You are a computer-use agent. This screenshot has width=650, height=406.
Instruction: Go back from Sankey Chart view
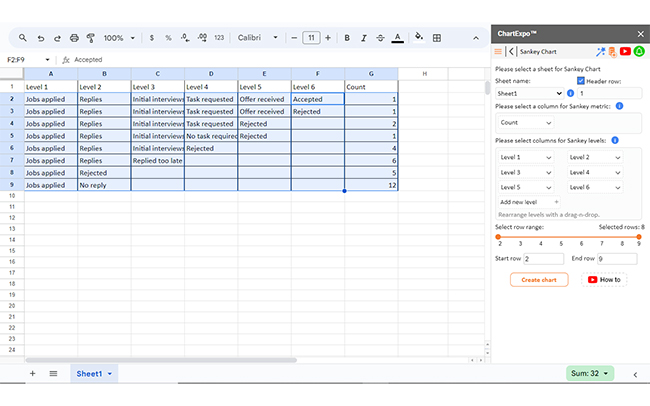click(511, 51)
